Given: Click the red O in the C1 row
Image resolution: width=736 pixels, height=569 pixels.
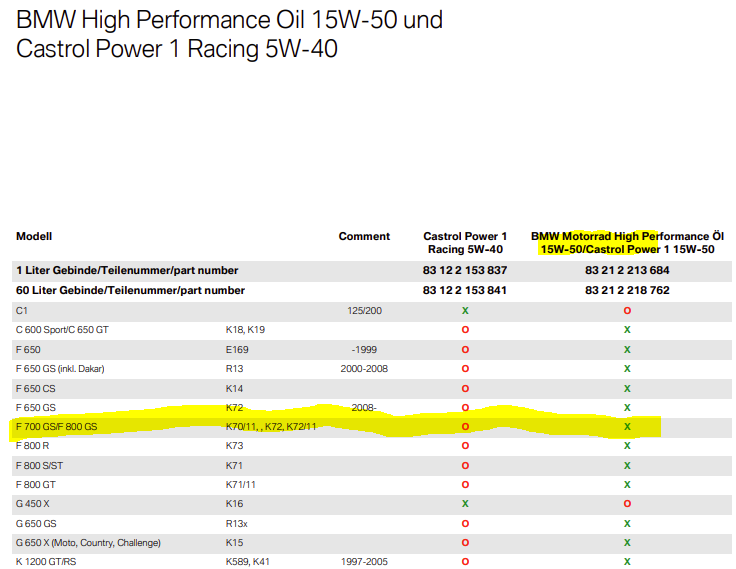Looking at the screenshot, I should point(627,310).
